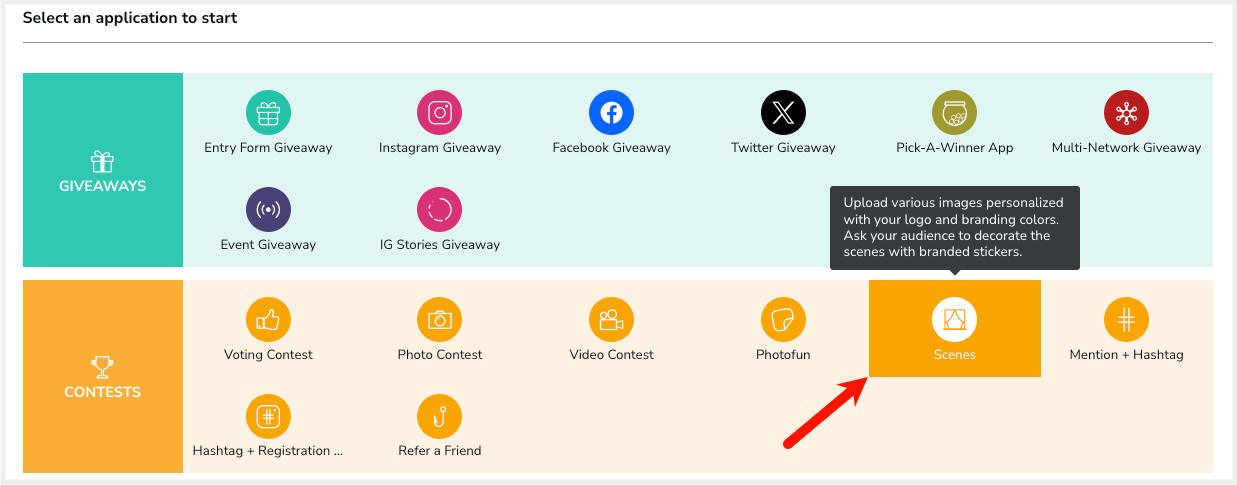Choose the Video Contest camcorder icon

(612, 319)
